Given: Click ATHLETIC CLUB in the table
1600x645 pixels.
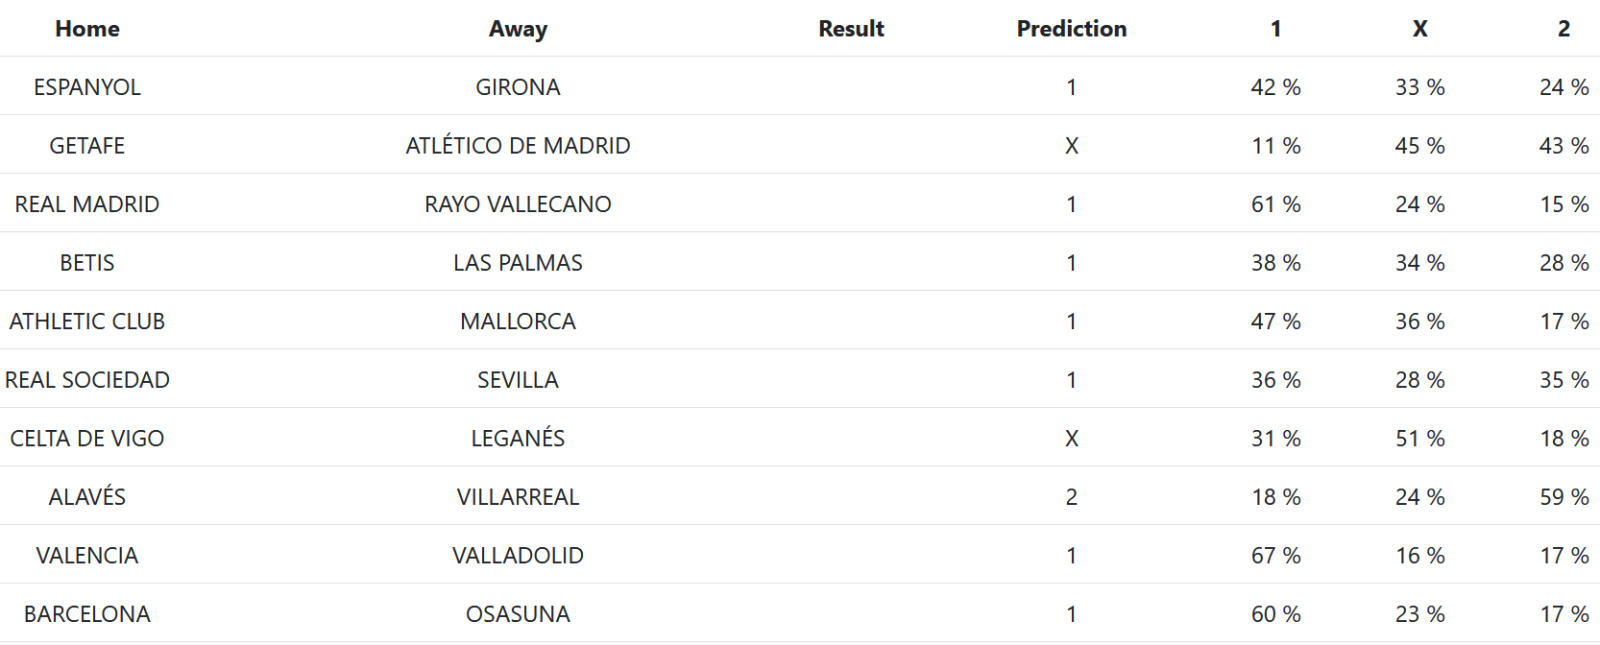Looking at the screenshot, I should coord(87,321).
